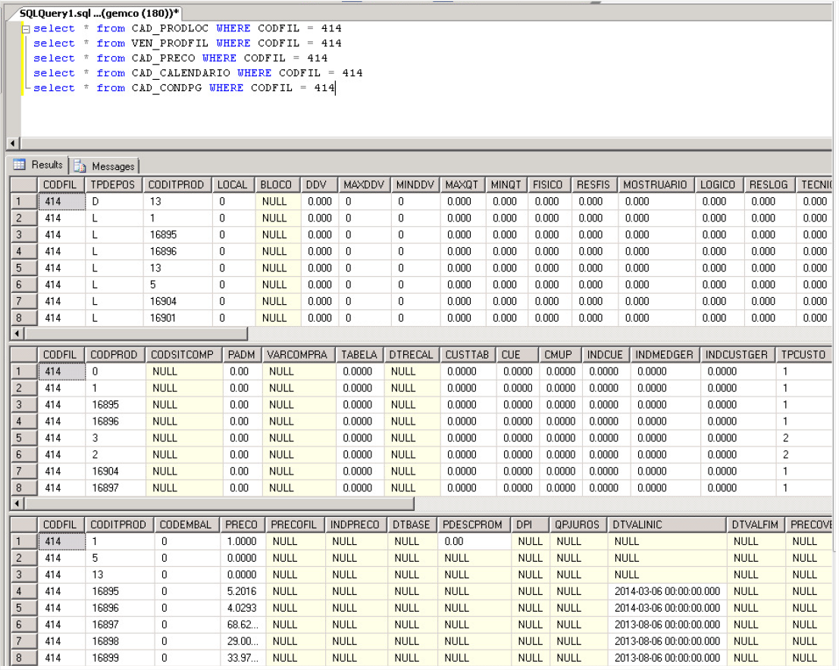Select the BLOCO column header
This screenshot has height=670, width=839.
(x=276, y=185)
